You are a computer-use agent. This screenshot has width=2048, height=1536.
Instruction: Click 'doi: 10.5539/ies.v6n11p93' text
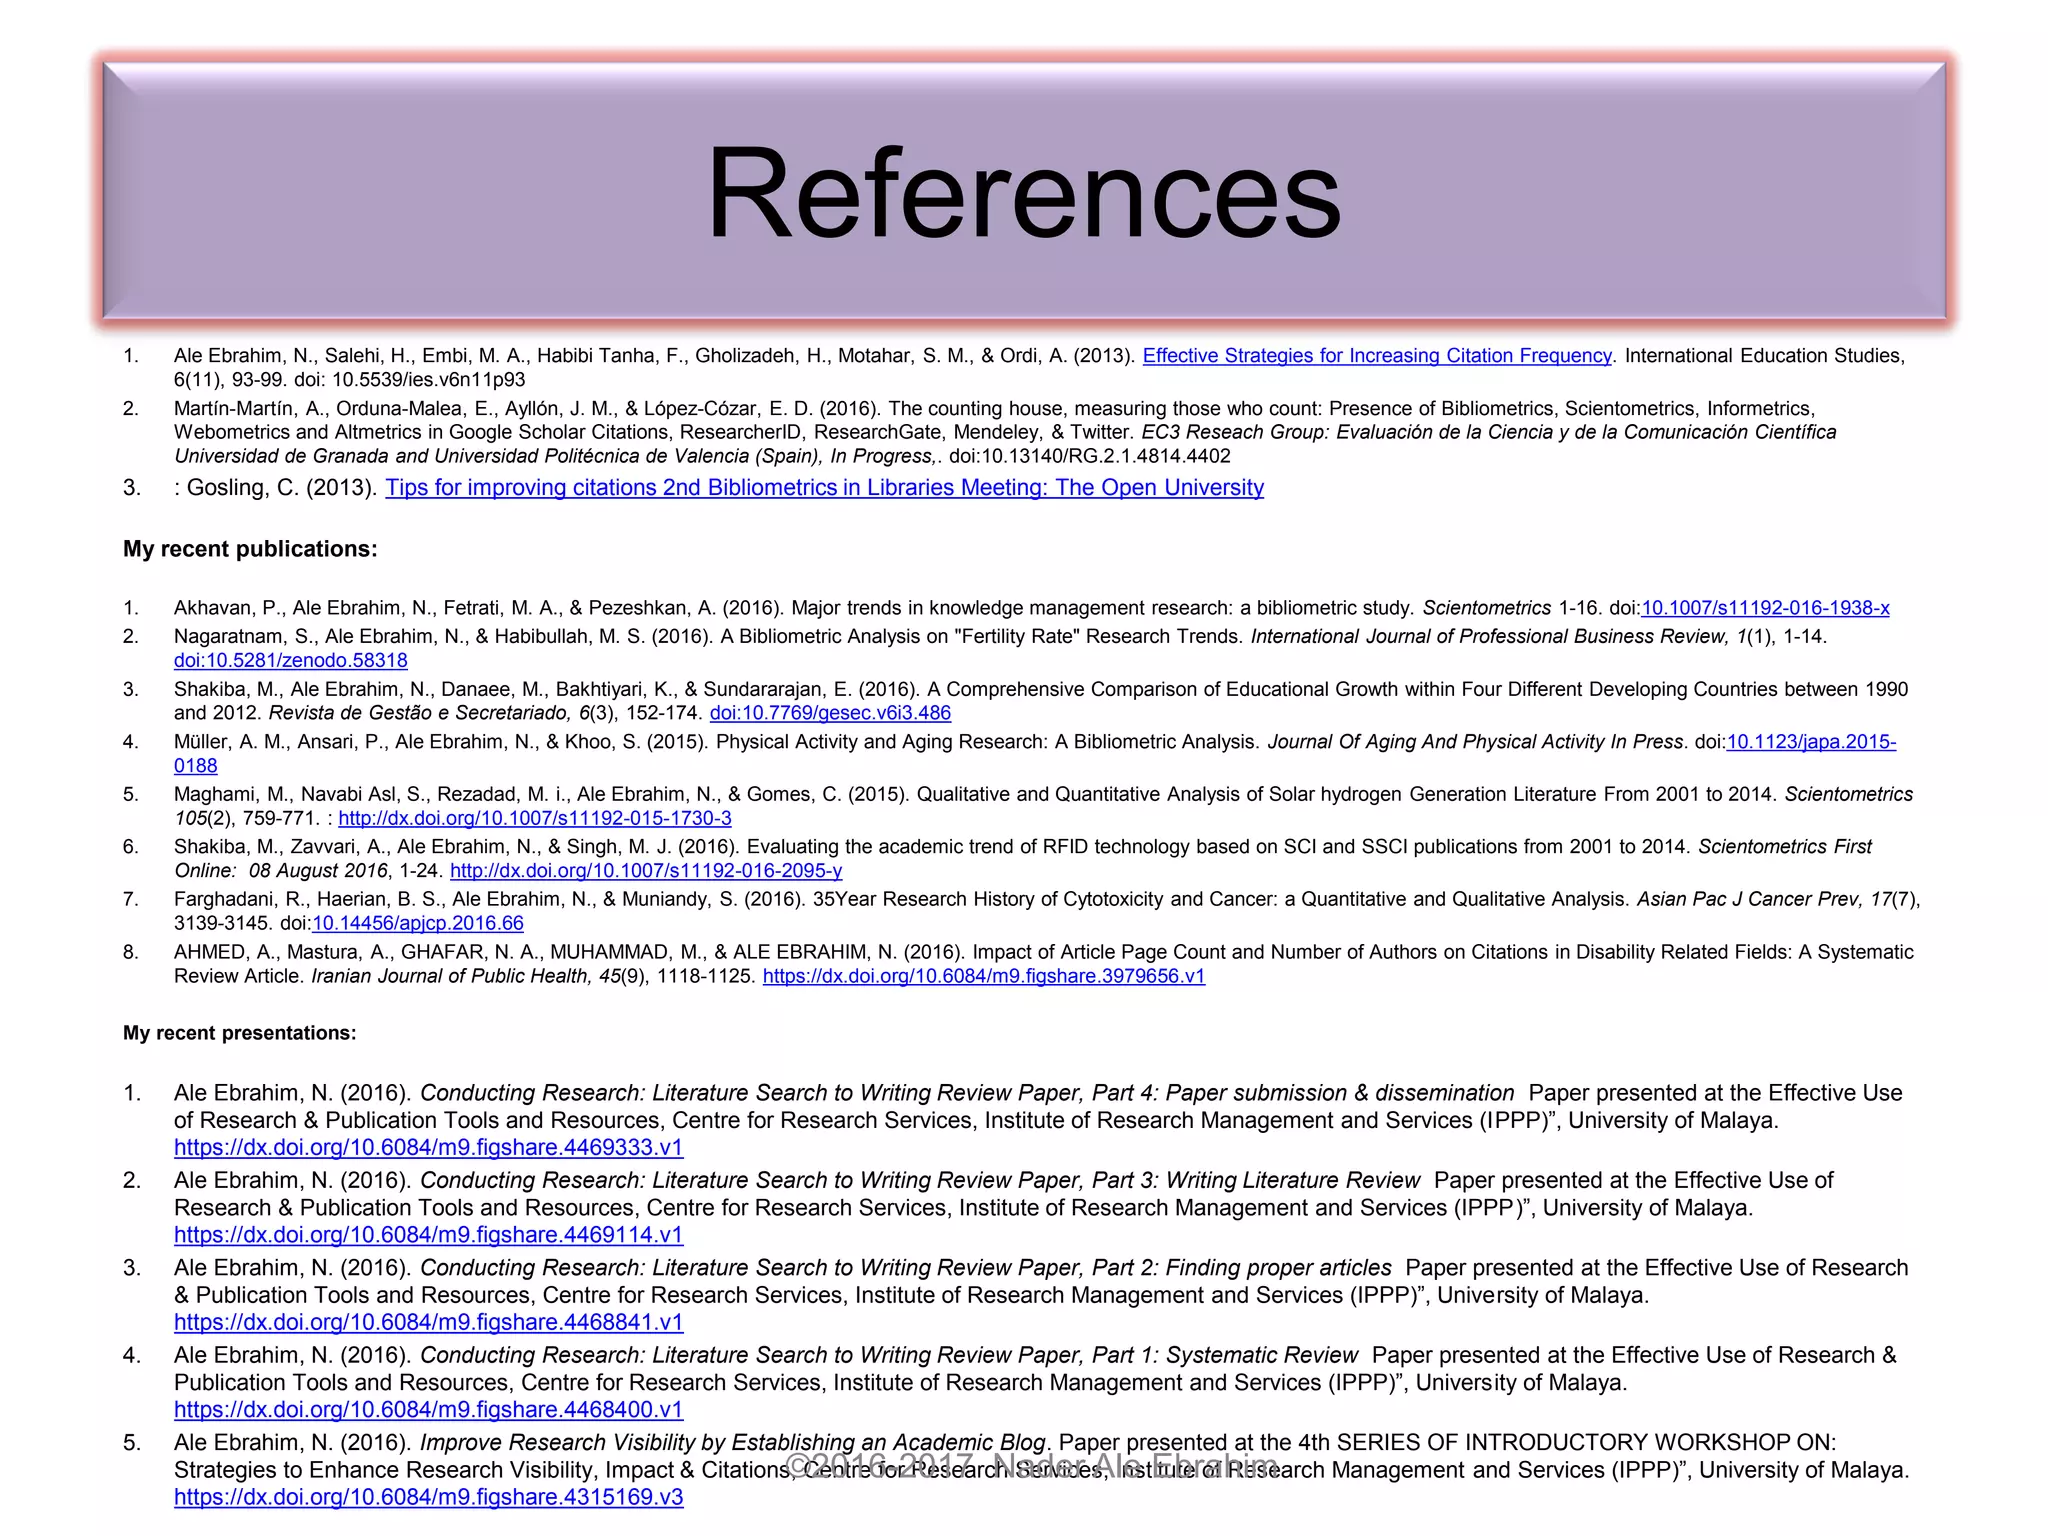[410, 380]
